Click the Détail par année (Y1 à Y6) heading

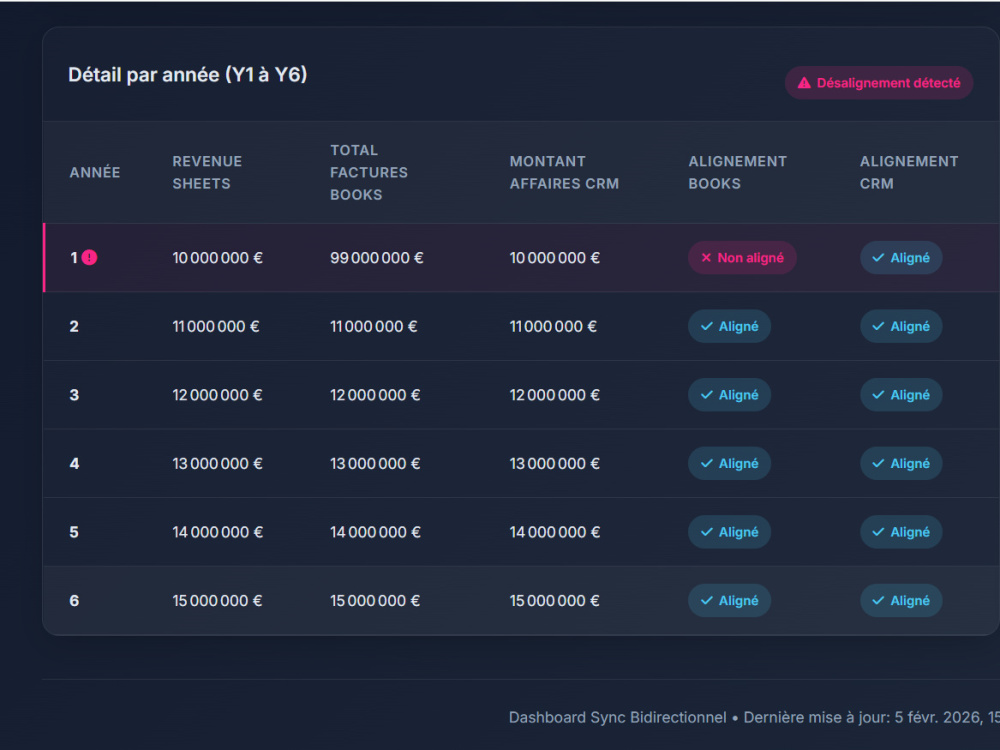[188, 75]
